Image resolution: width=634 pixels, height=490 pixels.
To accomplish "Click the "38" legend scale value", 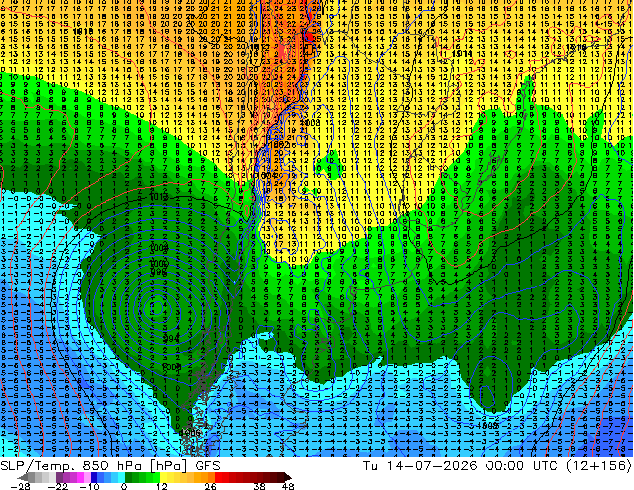I will pos(260,486).
